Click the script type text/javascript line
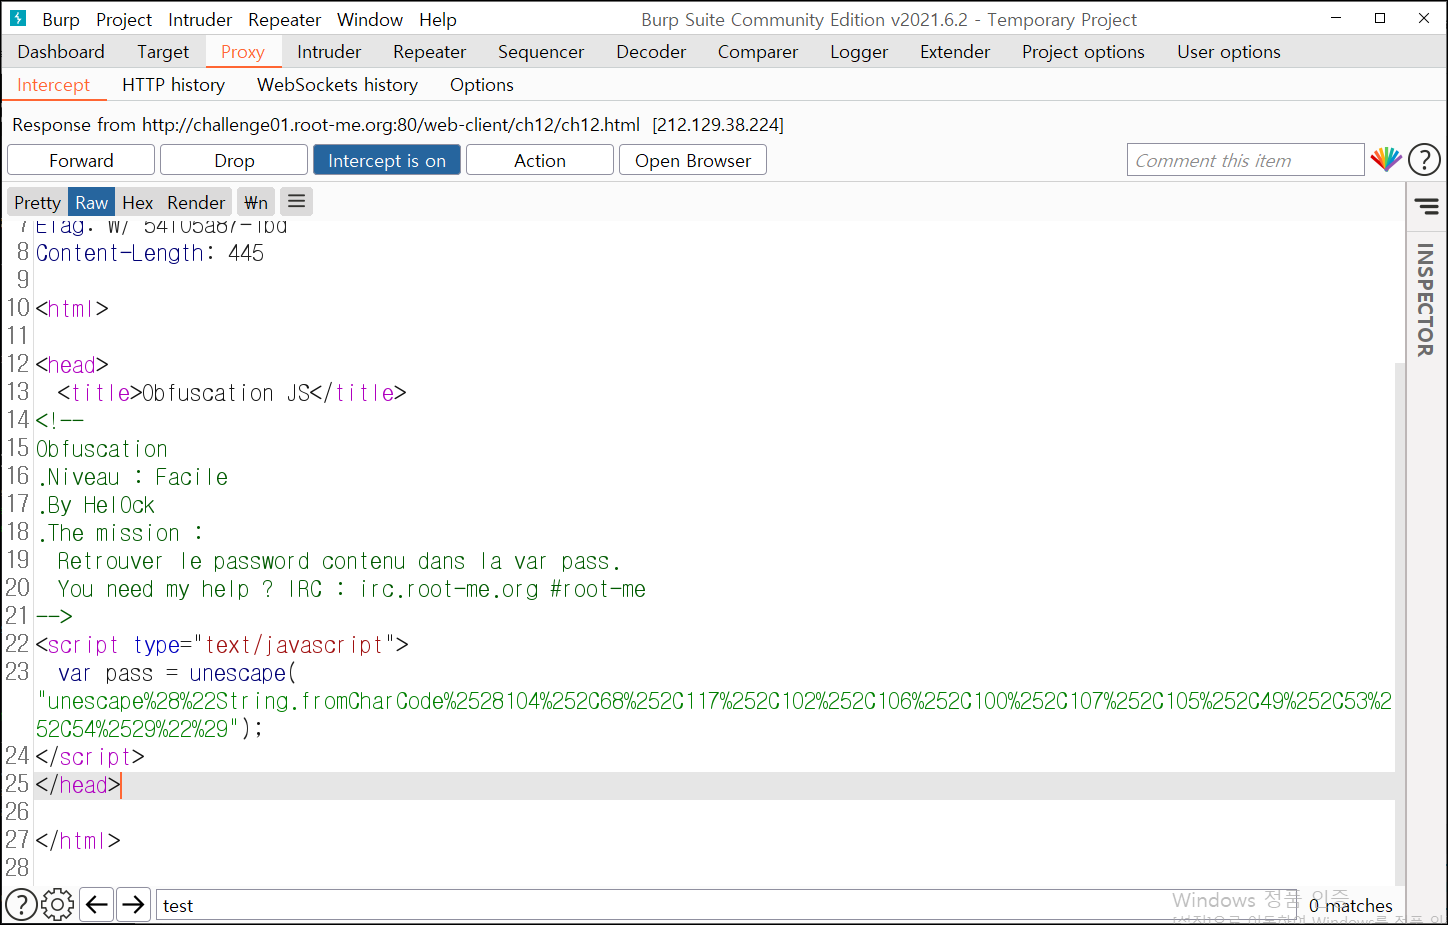The height and width of the screenshot is (925, 1448). point(222,645)
